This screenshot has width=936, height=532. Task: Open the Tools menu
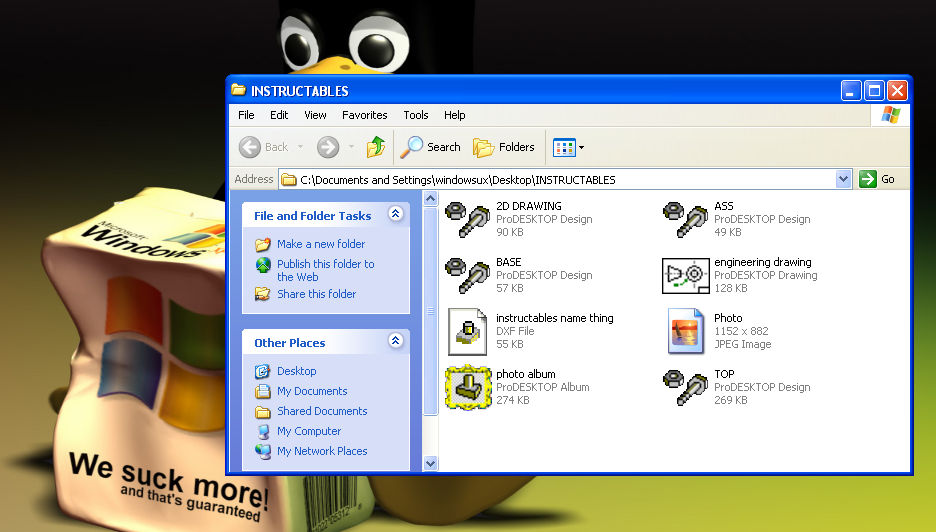(x=415, y=115)
